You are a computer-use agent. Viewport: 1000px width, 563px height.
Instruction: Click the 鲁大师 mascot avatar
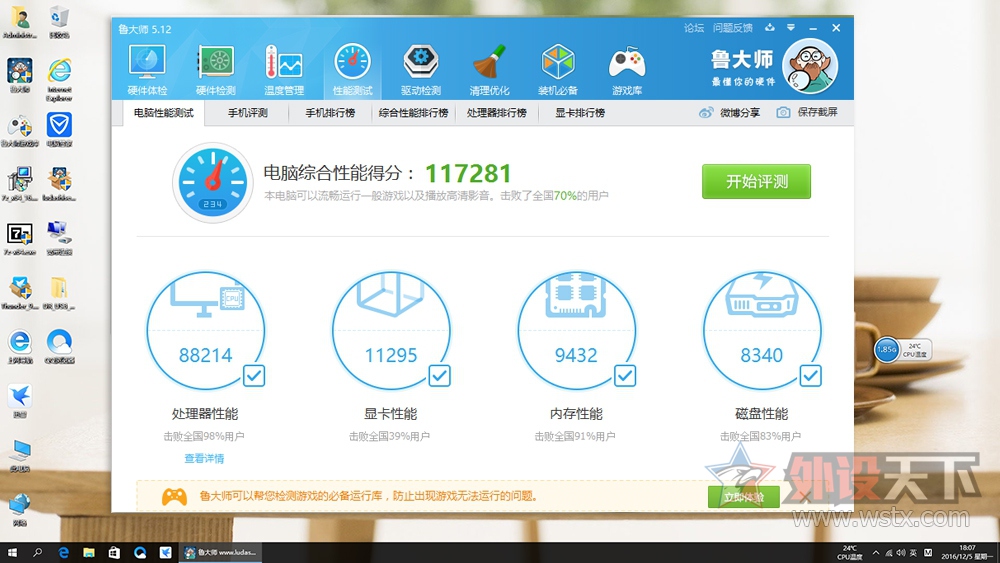coord(810,66)
